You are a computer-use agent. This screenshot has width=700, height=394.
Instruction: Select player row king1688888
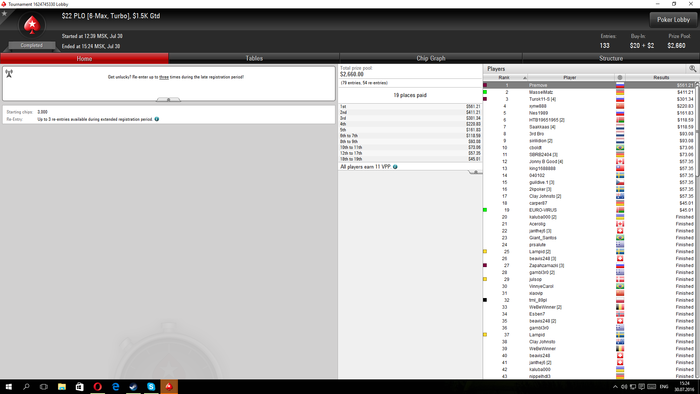(x=589, y=168)
